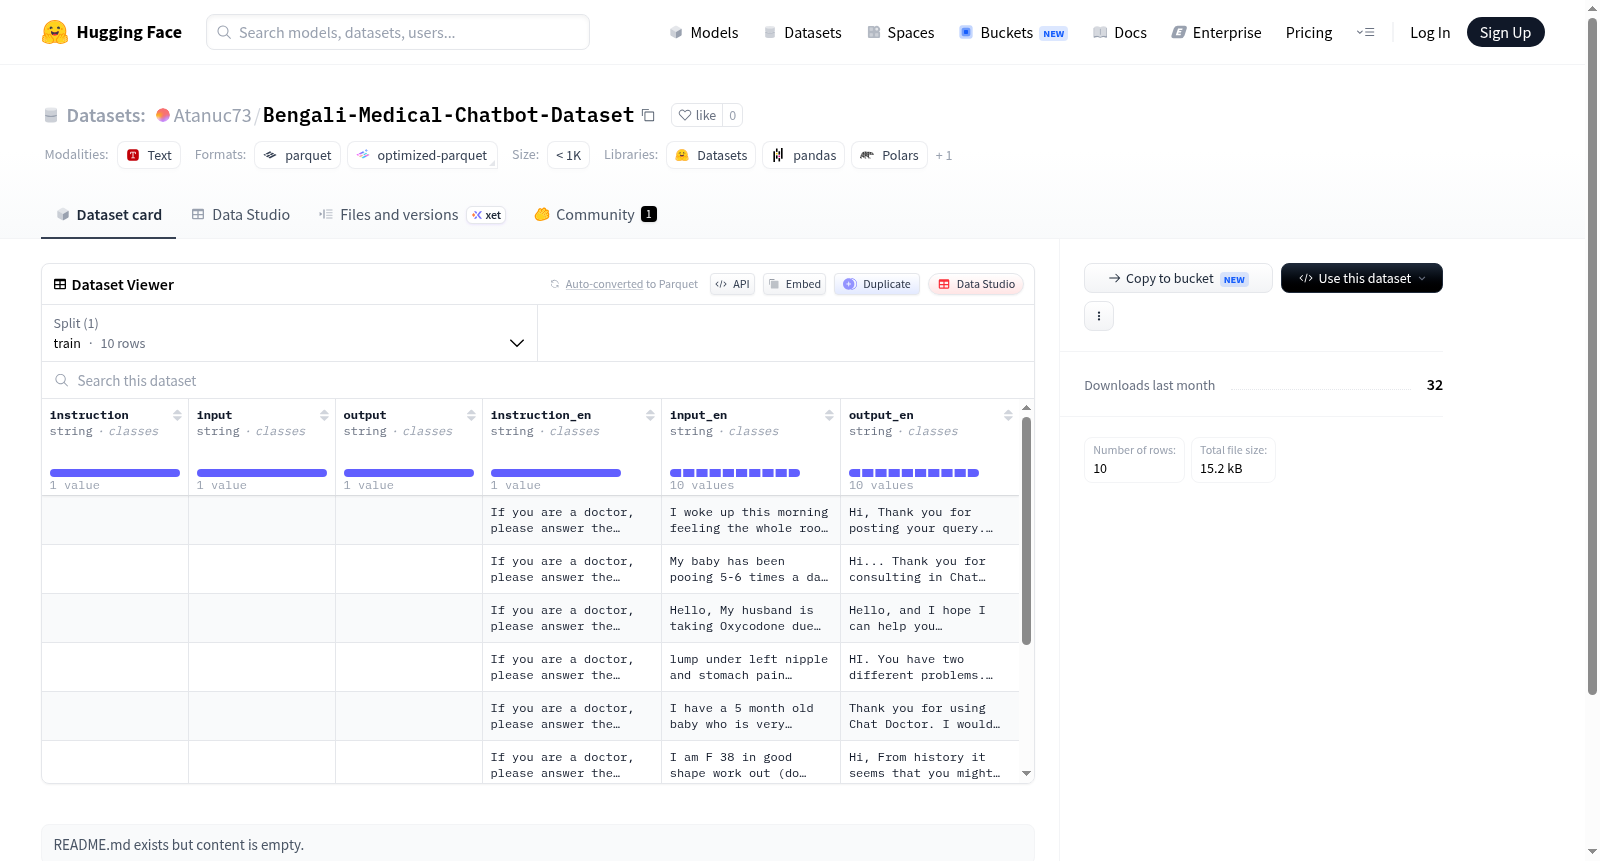Click the Hugging Face logo icon
1600x861 pixels.
pos(55,32)
